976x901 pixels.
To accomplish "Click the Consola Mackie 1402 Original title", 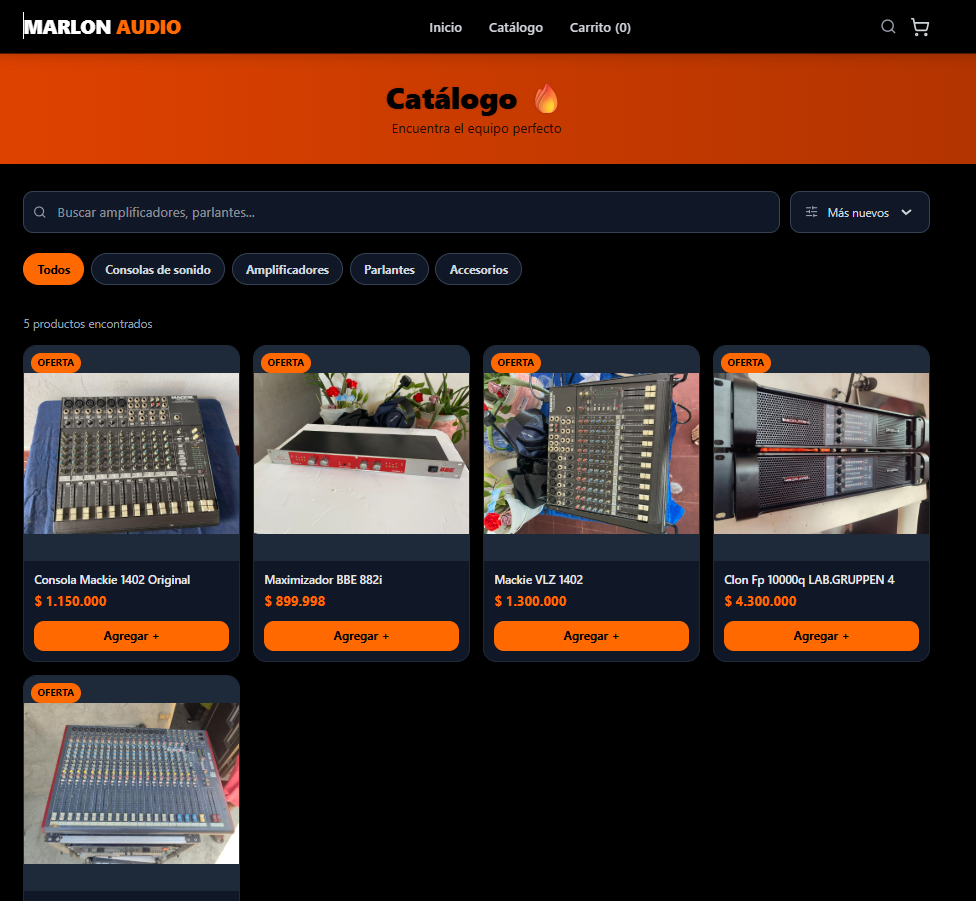I will 112,579.
